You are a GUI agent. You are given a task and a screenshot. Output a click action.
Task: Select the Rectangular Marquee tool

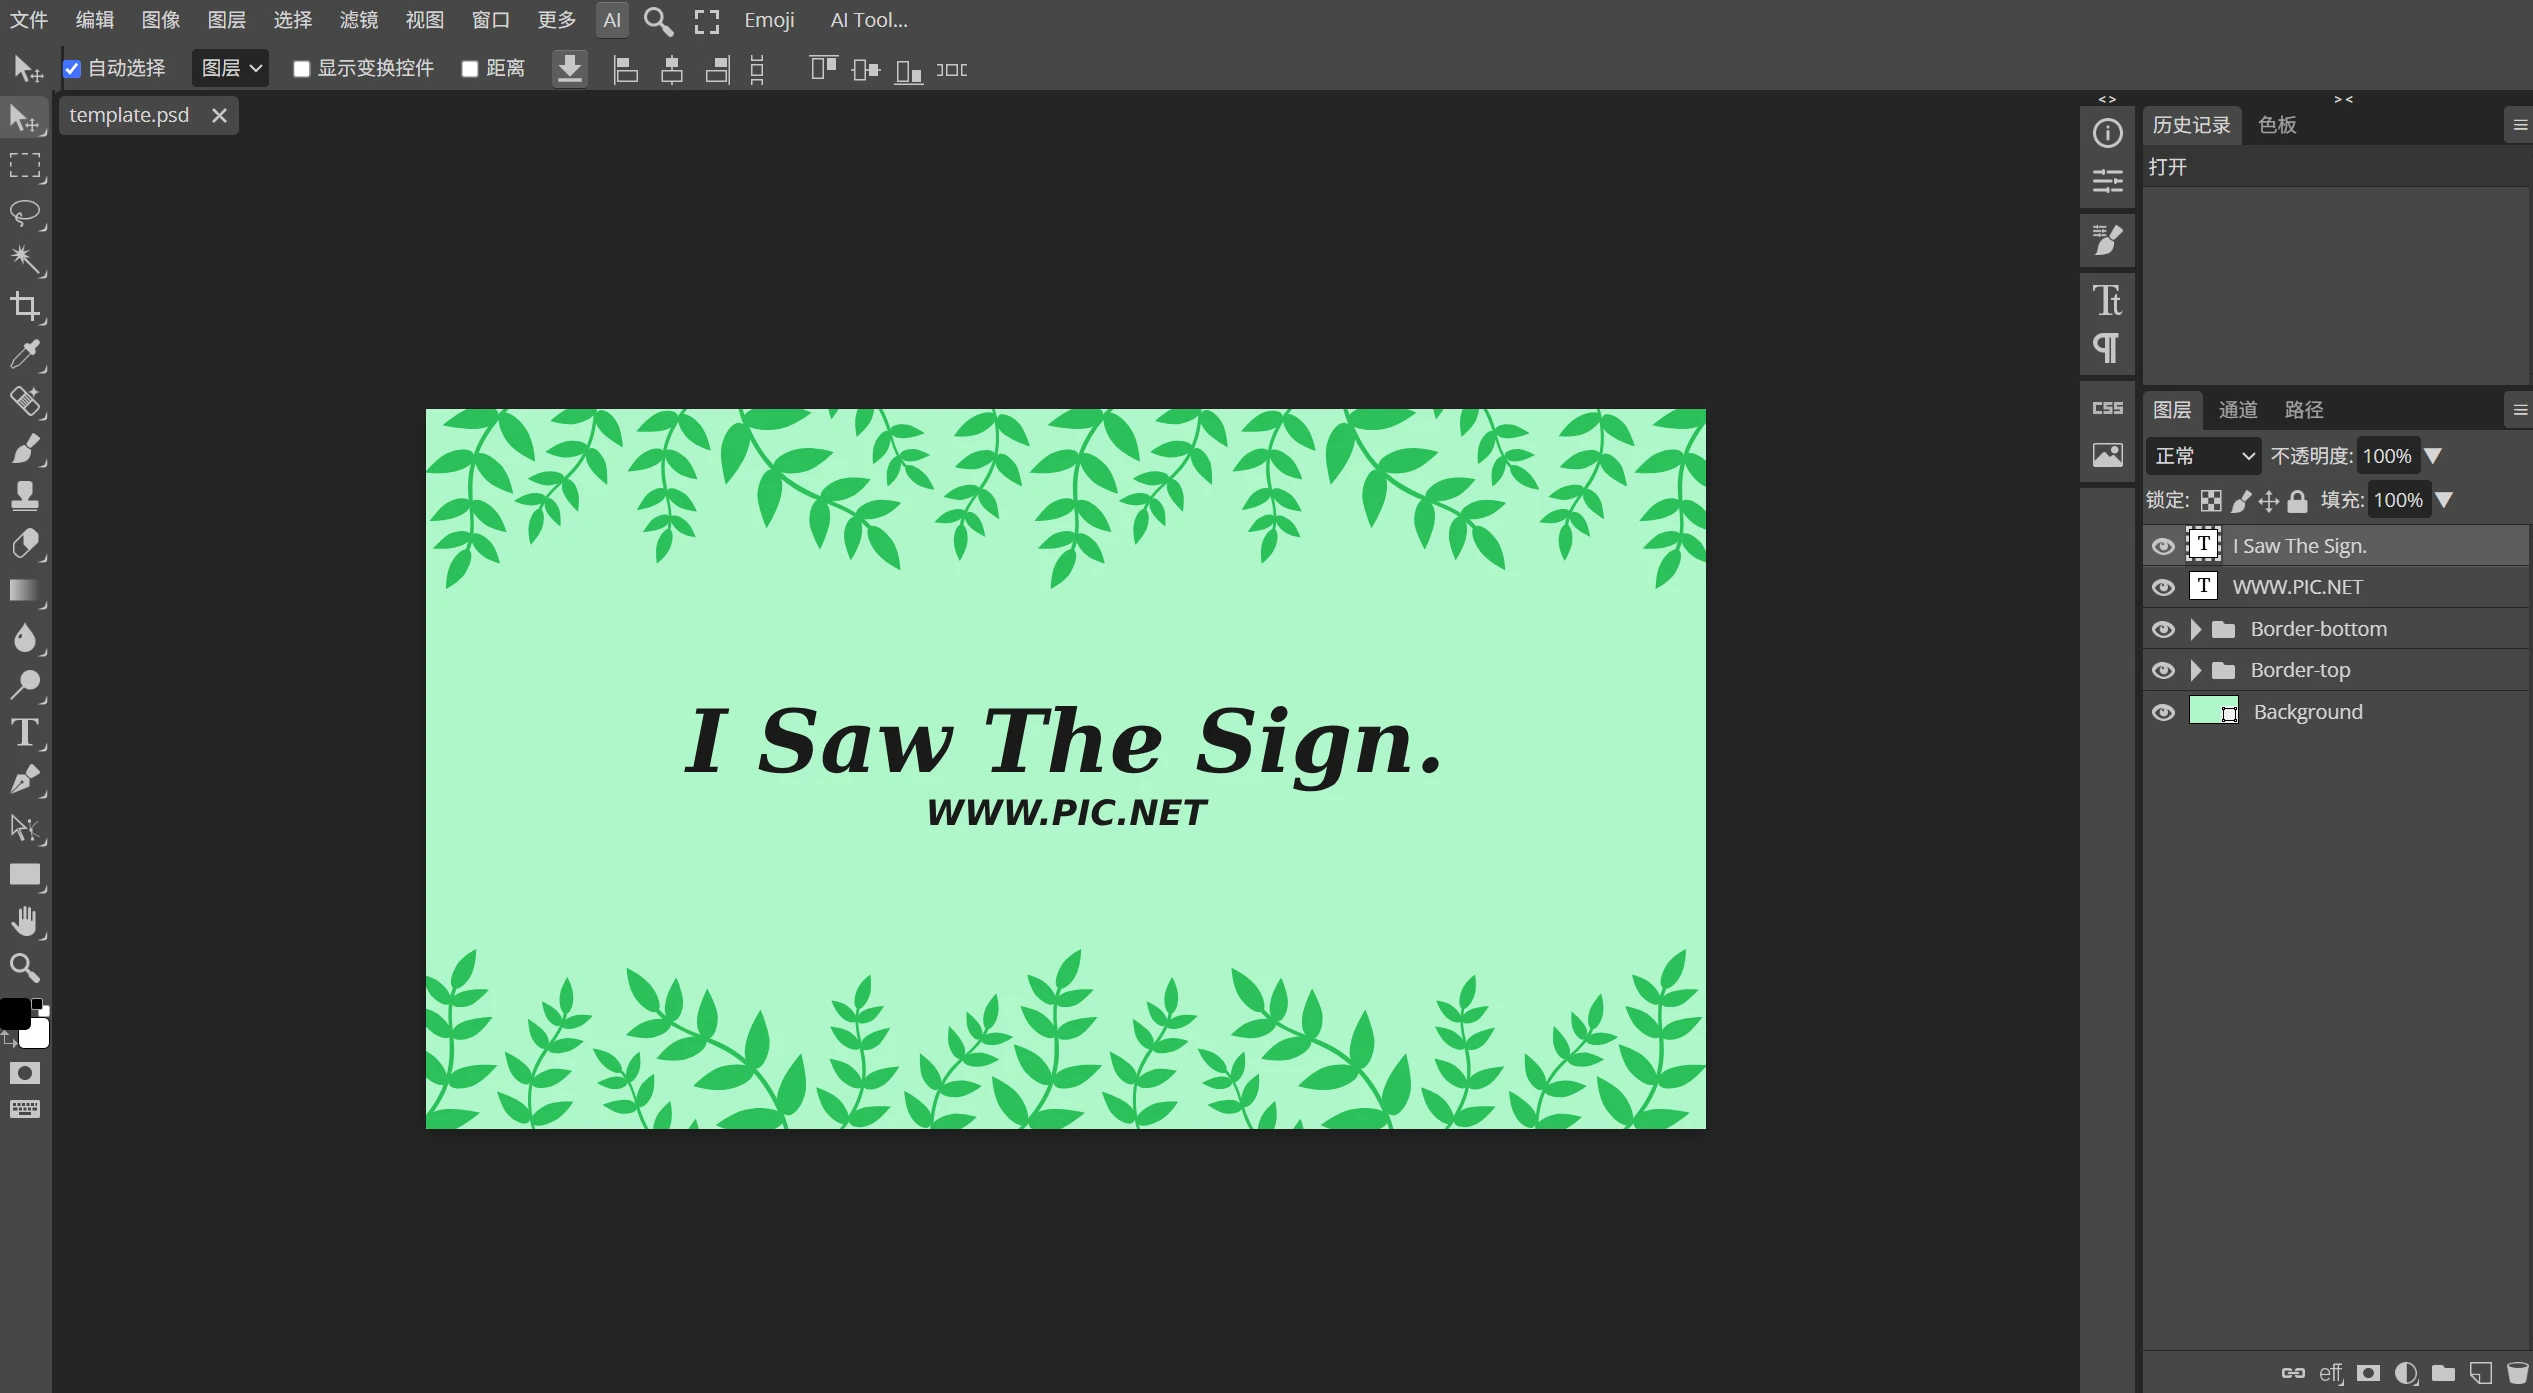pyautogui.click(x=25, y=166)
